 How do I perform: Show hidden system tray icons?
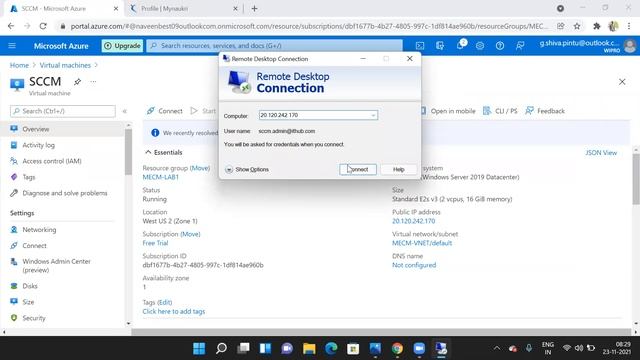(497, 348)
